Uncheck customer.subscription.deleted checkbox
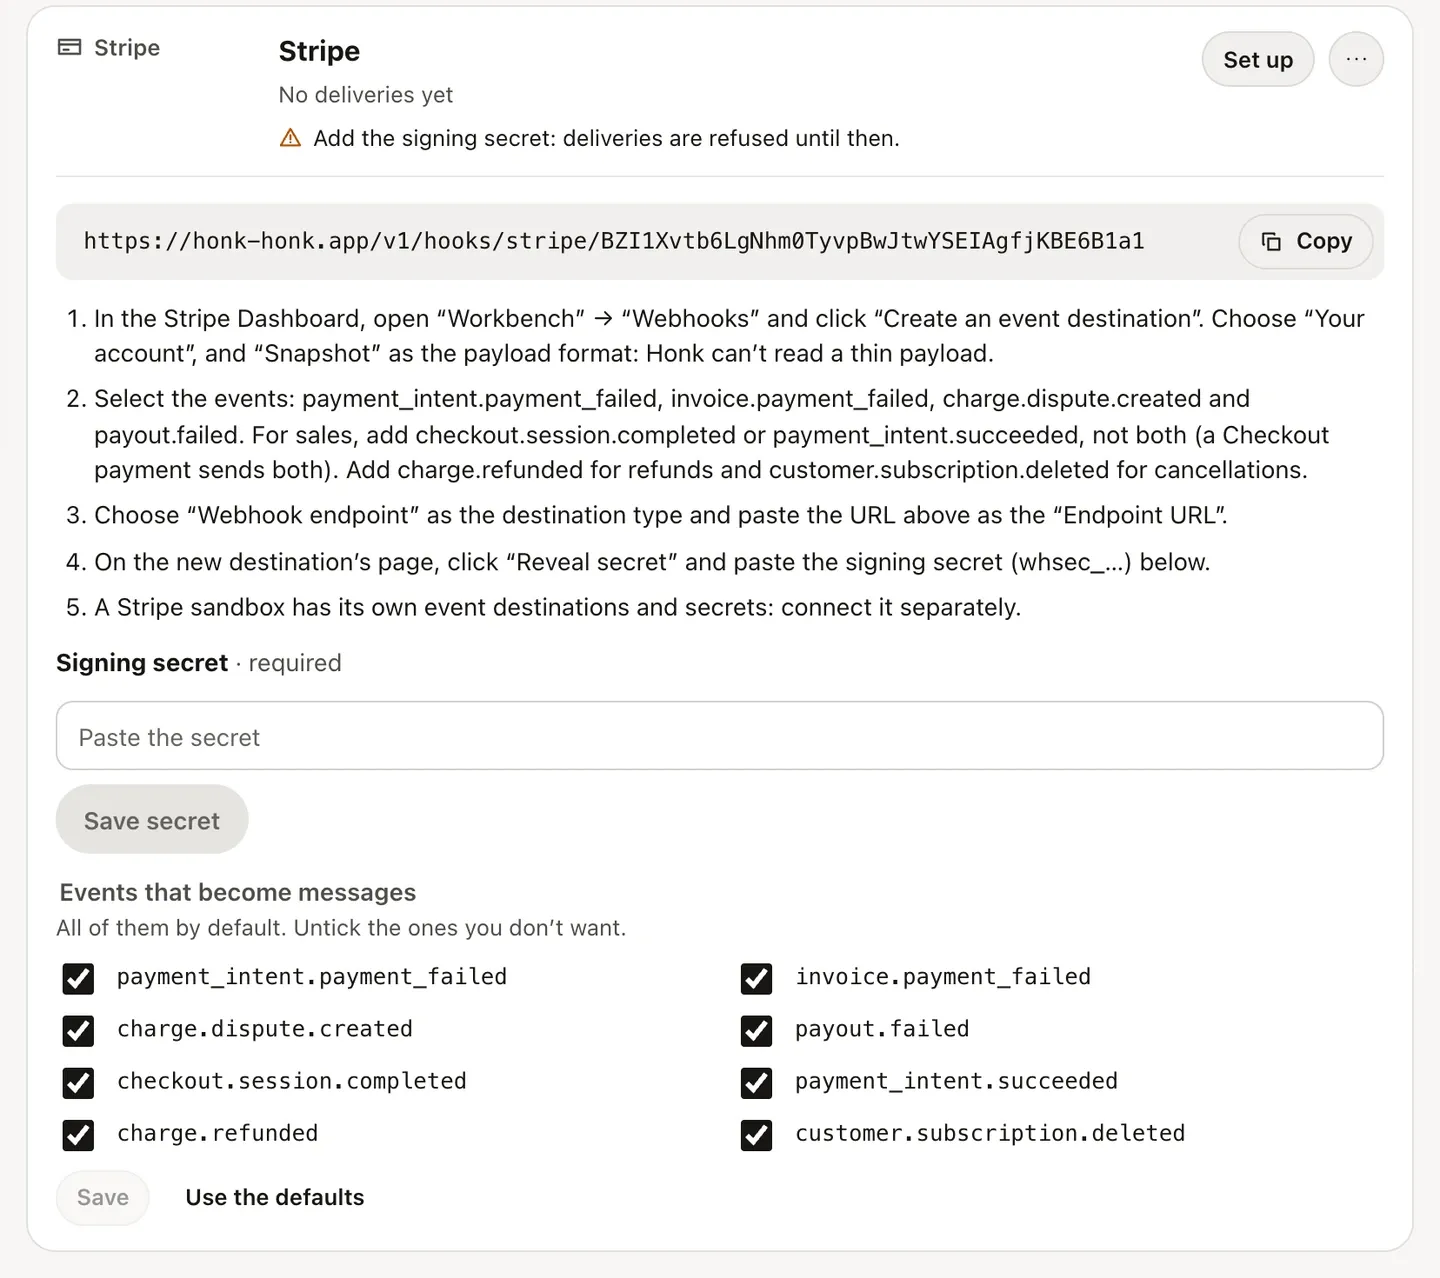 point(756,1134)
